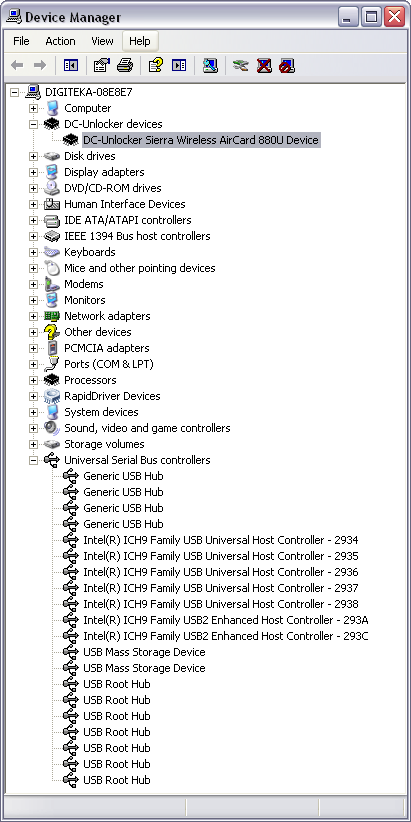Click the mouse icon for pointing devices
Screen dimensions: 411x822
[x=51, y=268]
